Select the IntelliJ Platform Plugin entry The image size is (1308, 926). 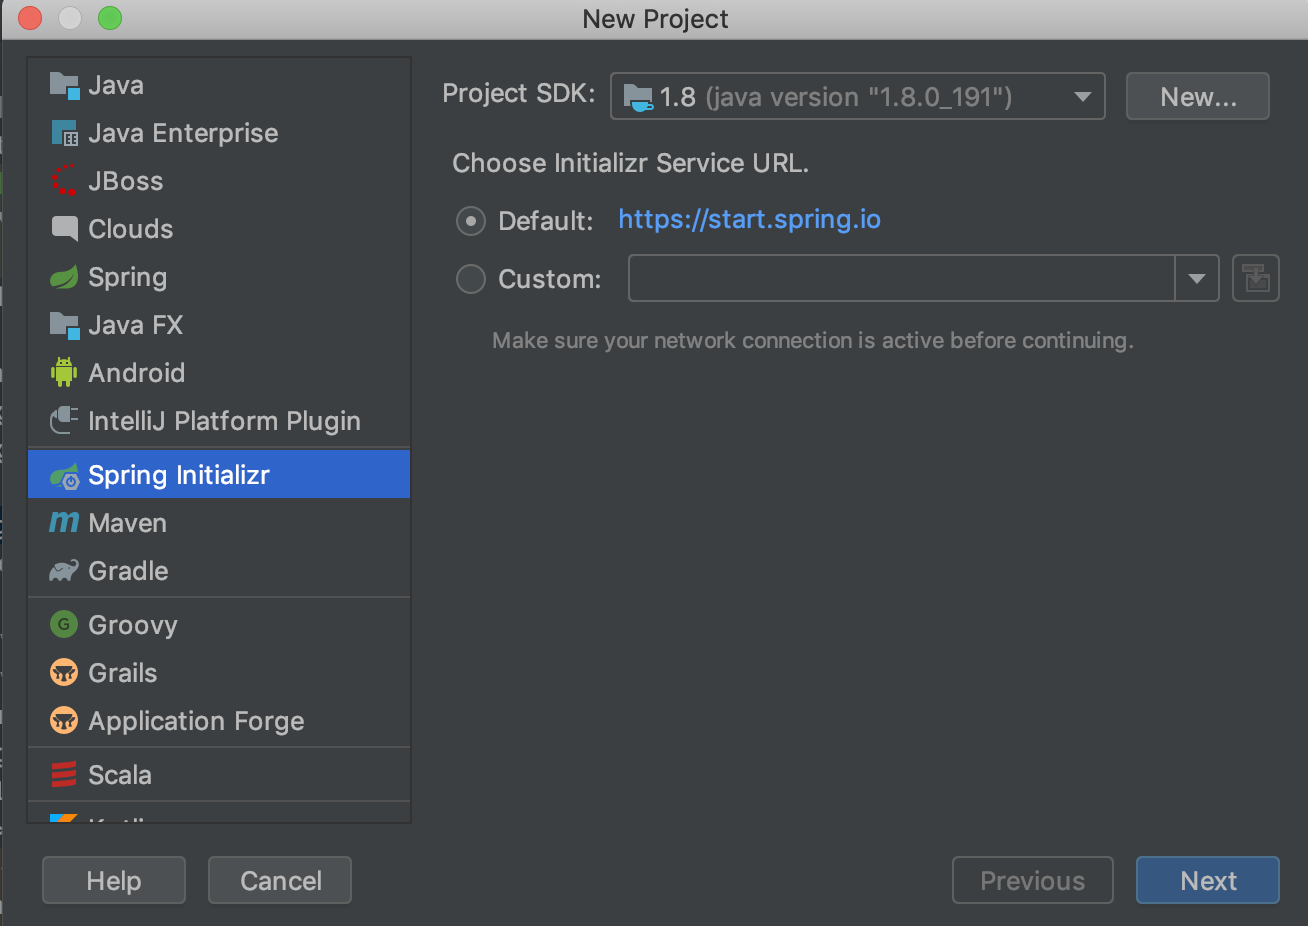pyautogui.click(x=219, y=421)
